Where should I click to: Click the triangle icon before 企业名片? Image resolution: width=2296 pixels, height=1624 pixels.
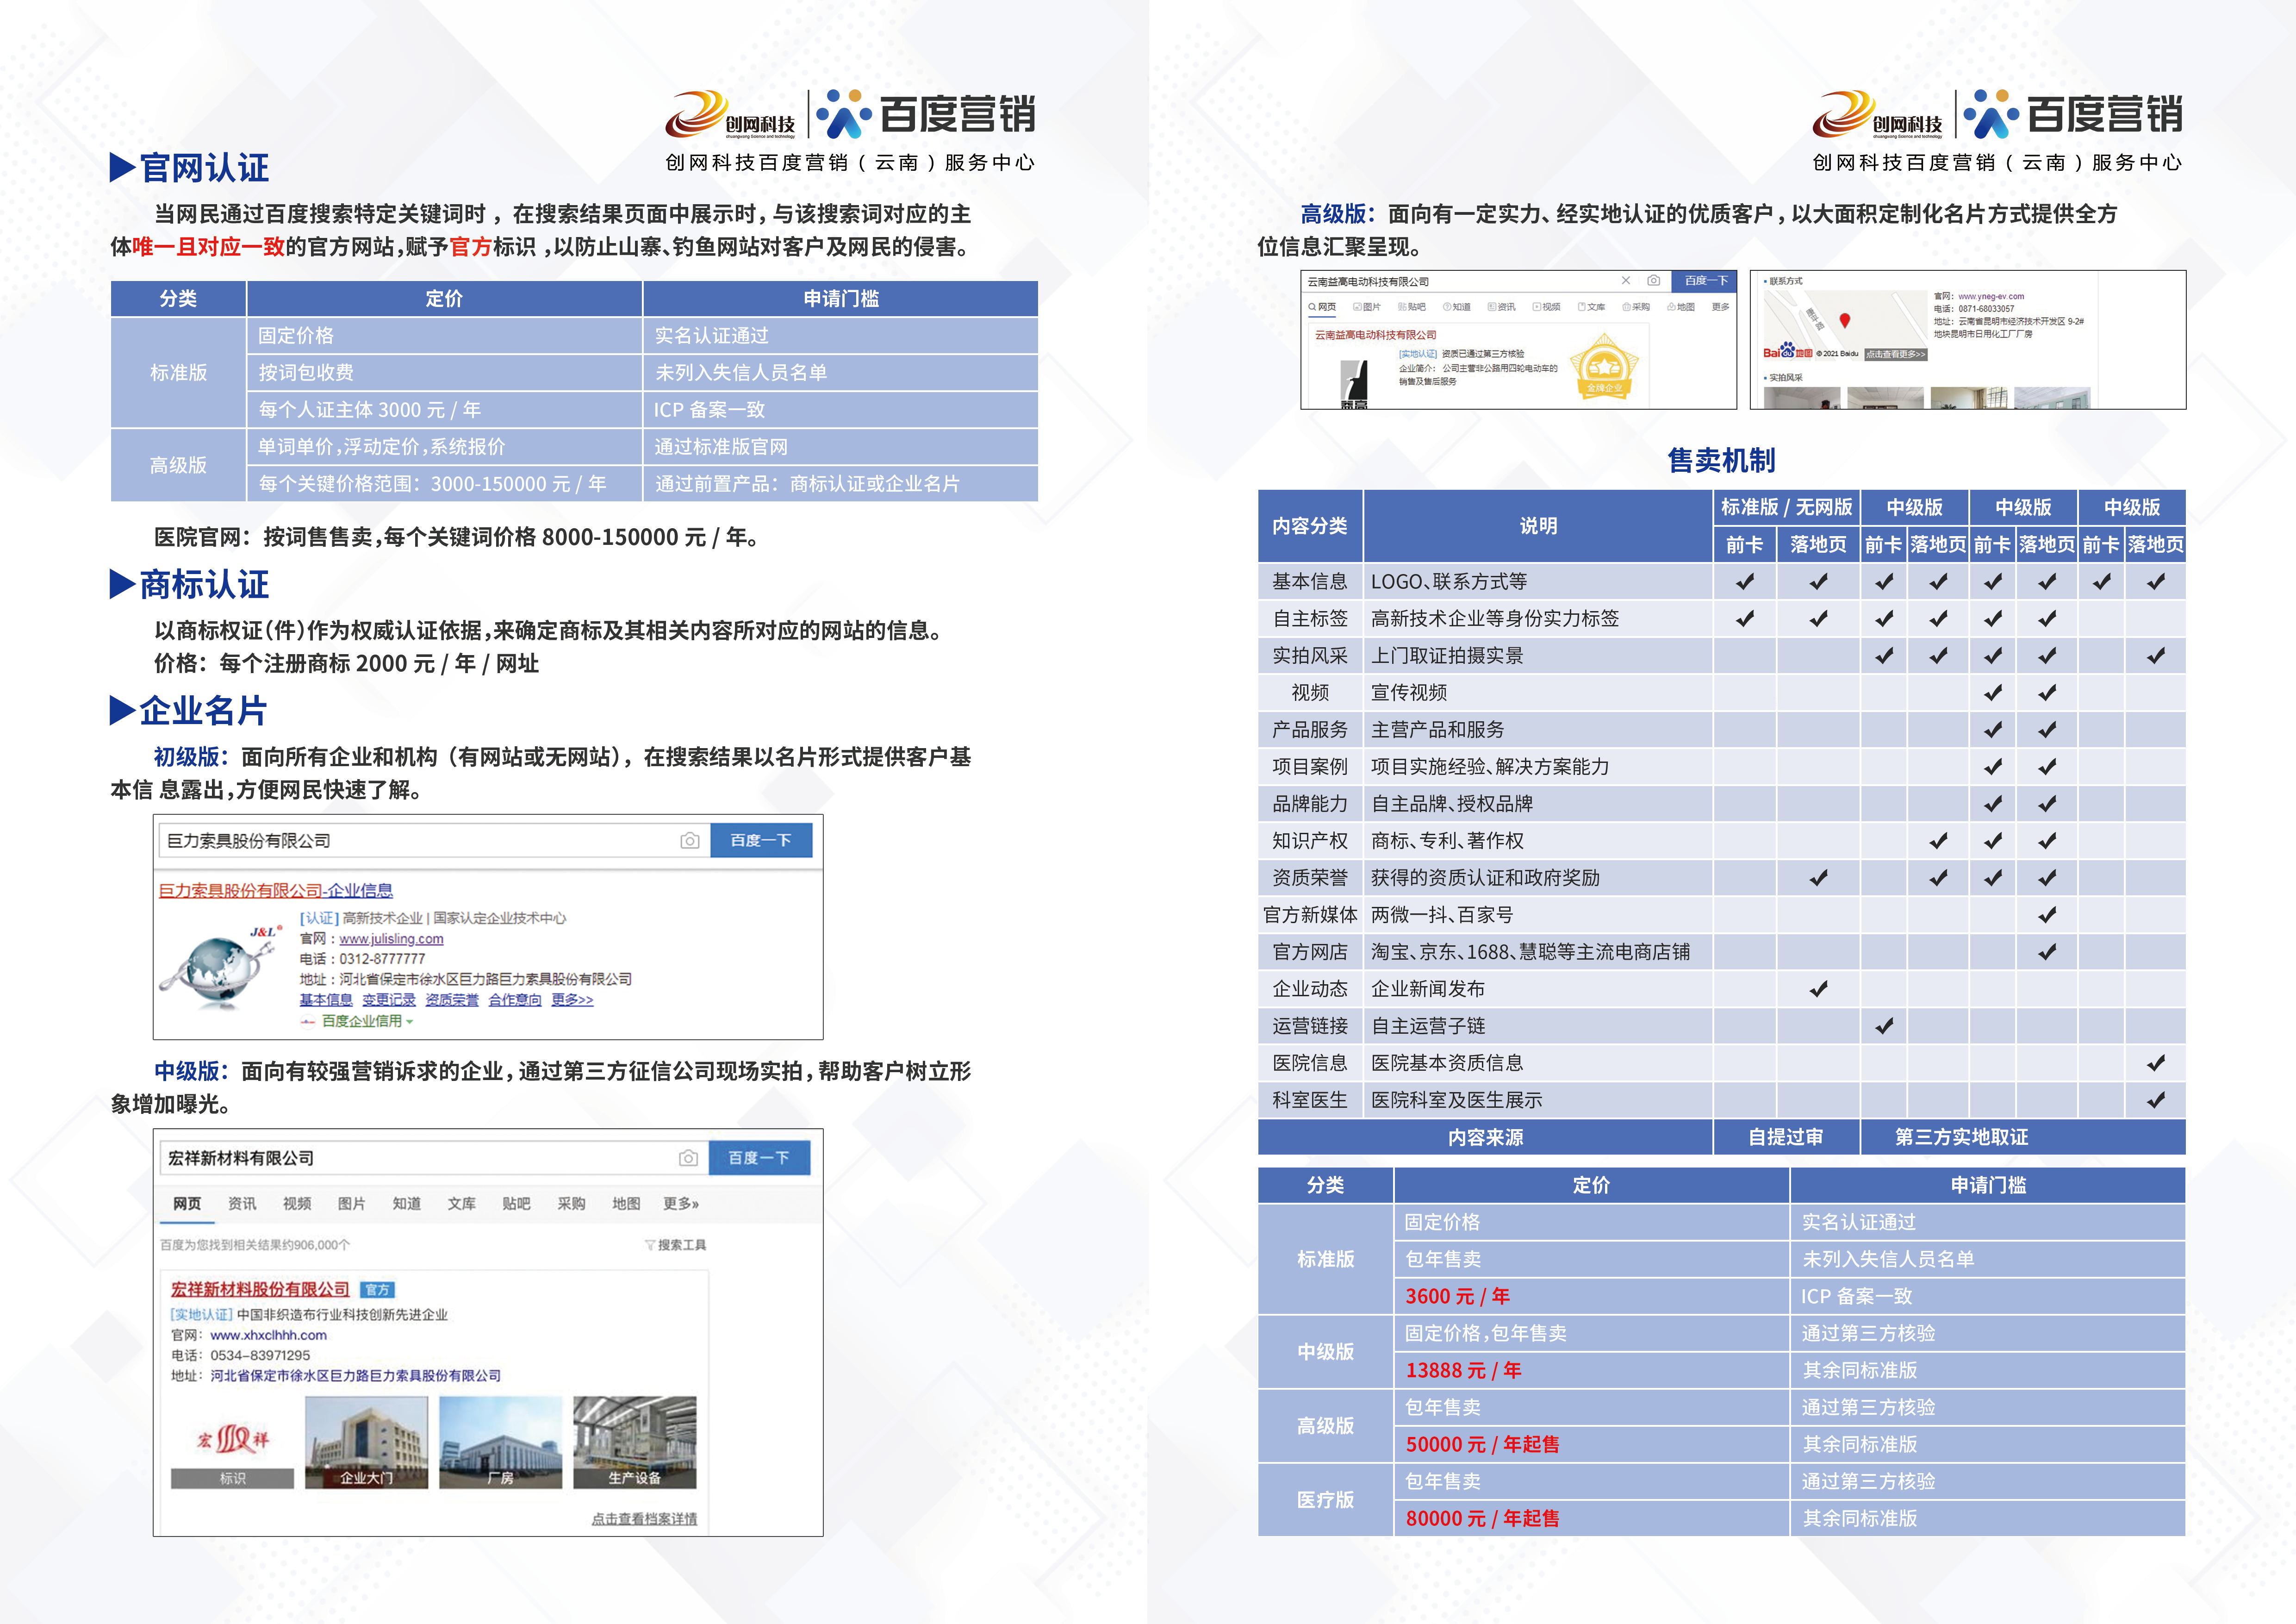tap(122, 710)
